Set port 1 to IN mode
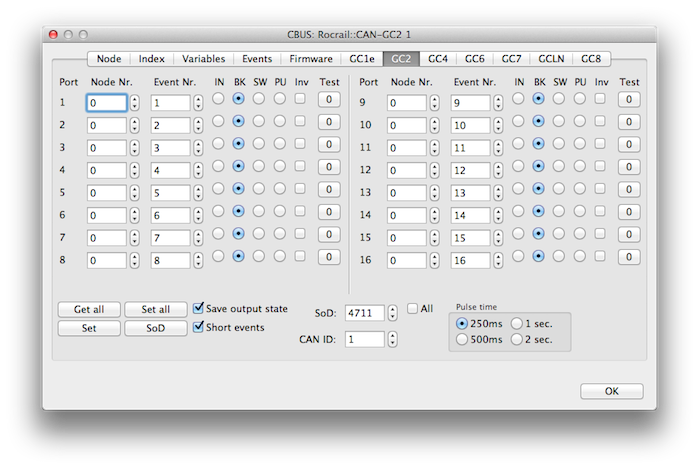 click(x=218, y=99)
